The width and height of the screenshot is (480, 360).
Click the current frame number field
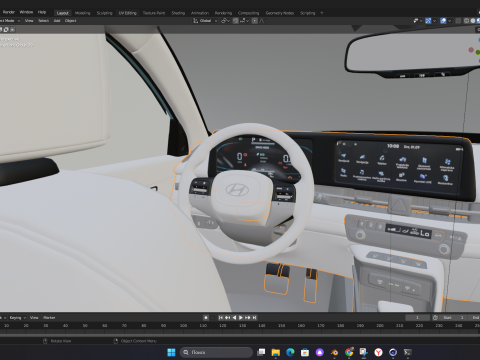click(x=417, y=318)
